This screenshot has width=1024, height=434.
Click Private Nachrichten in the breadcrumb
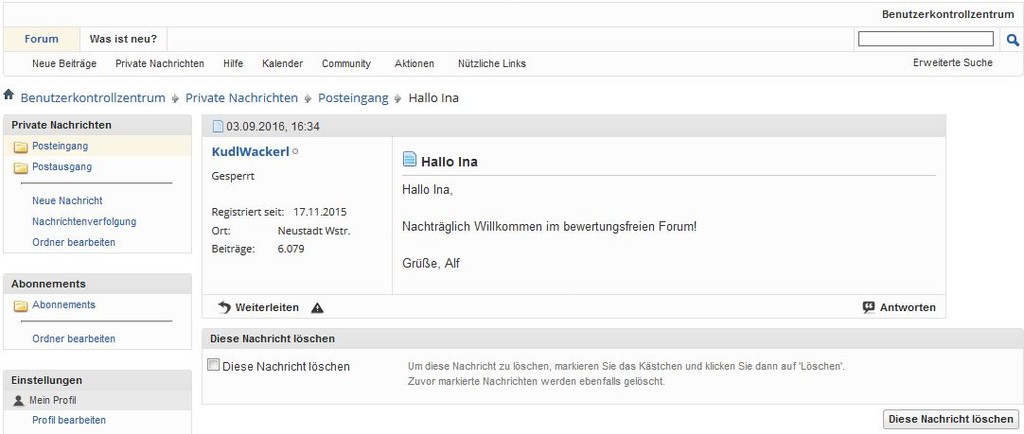242,98
